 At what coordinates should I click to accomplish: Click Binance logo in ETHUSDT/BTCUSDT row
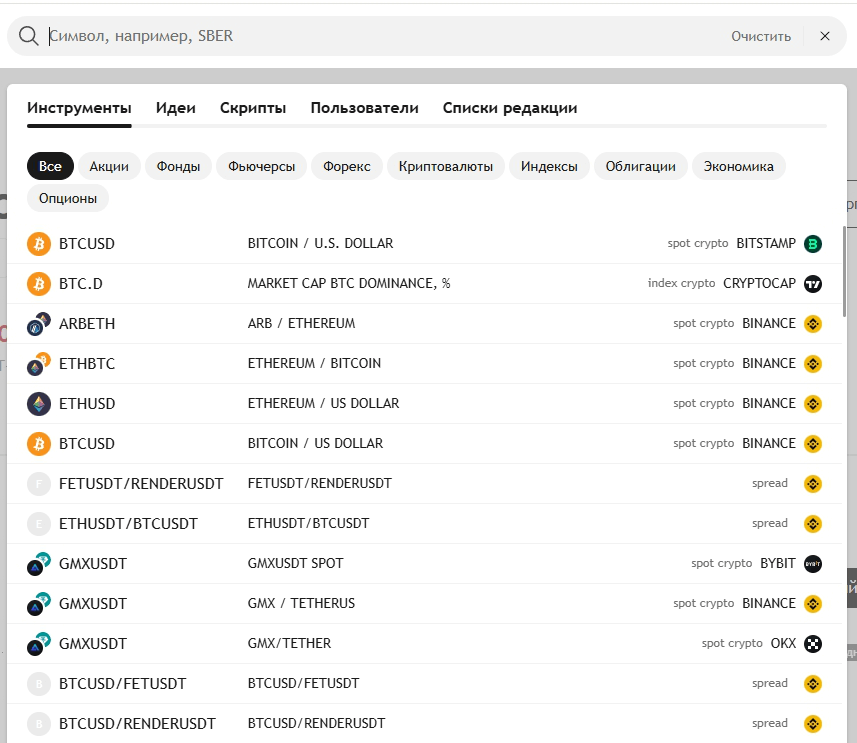[813, 524]
